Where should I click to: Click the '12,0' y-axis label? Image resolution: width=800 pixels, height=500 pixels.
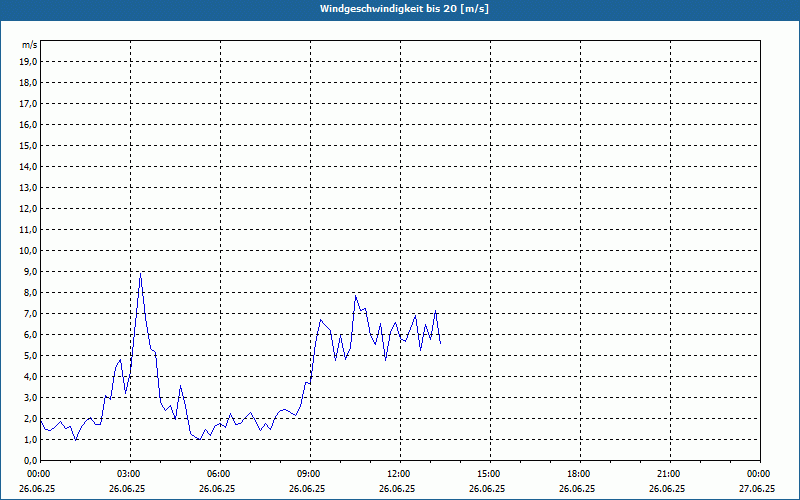point(29,209)
